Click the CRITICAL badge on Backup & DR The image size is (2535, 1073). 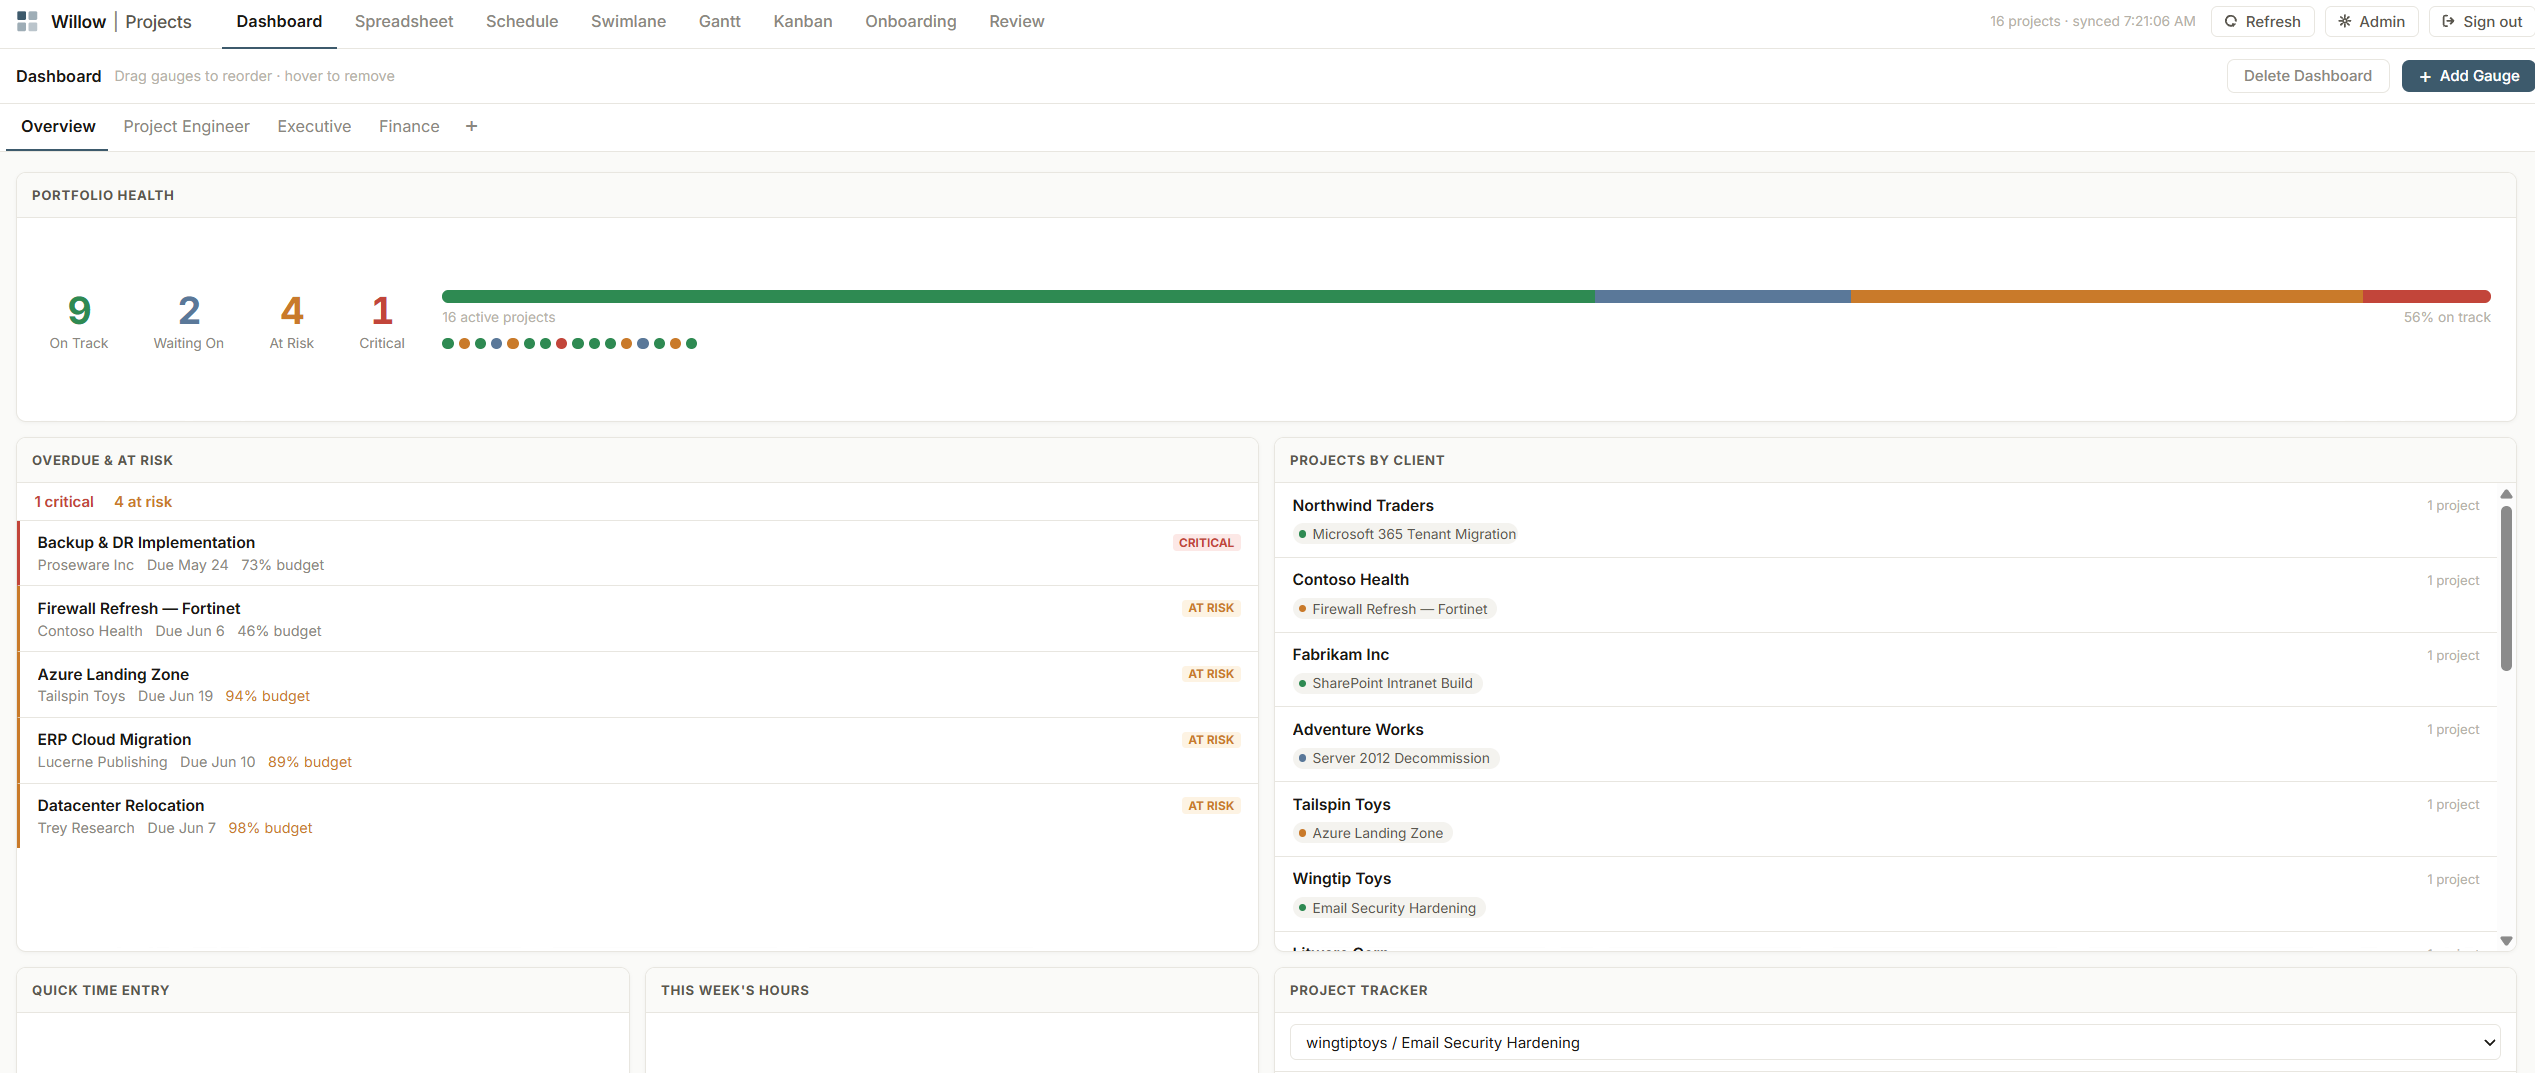pos(1206,543)
